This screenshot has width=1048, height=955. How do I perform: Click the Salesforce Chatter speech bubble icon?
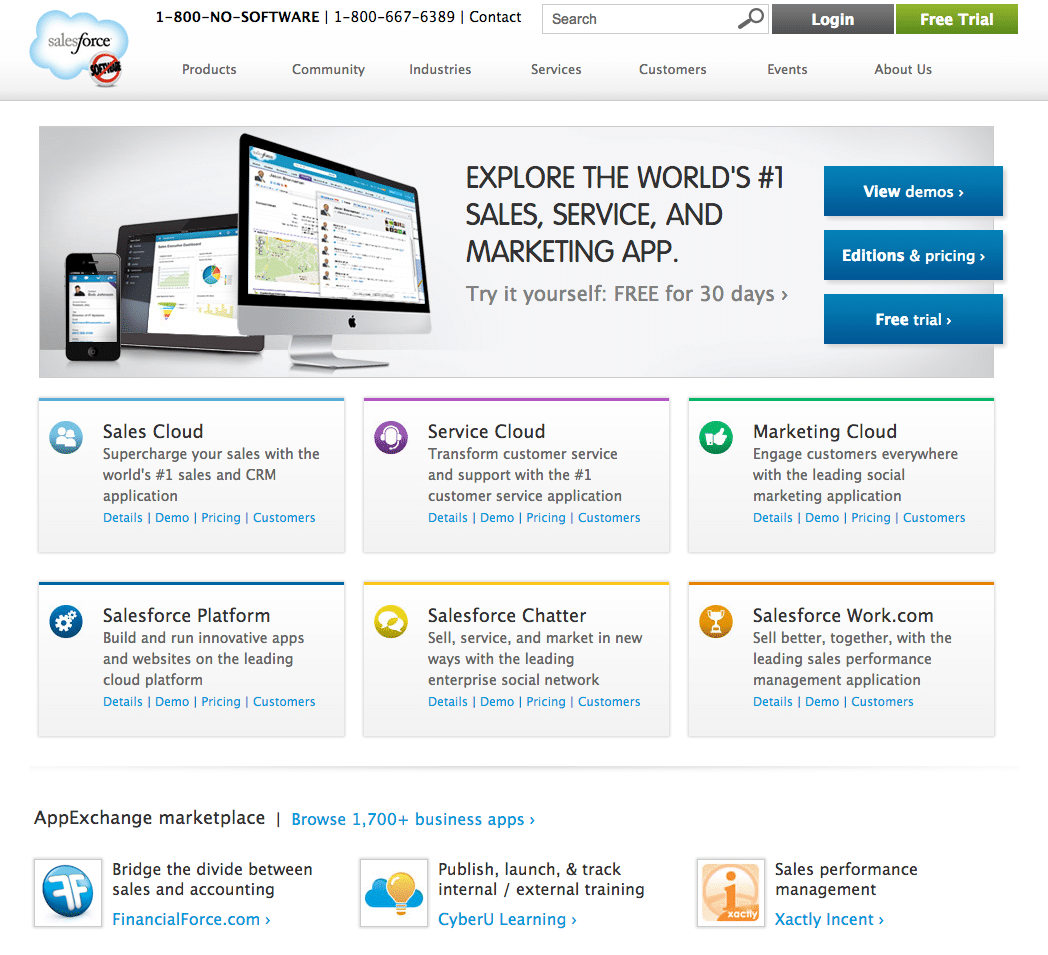(391, 621)
